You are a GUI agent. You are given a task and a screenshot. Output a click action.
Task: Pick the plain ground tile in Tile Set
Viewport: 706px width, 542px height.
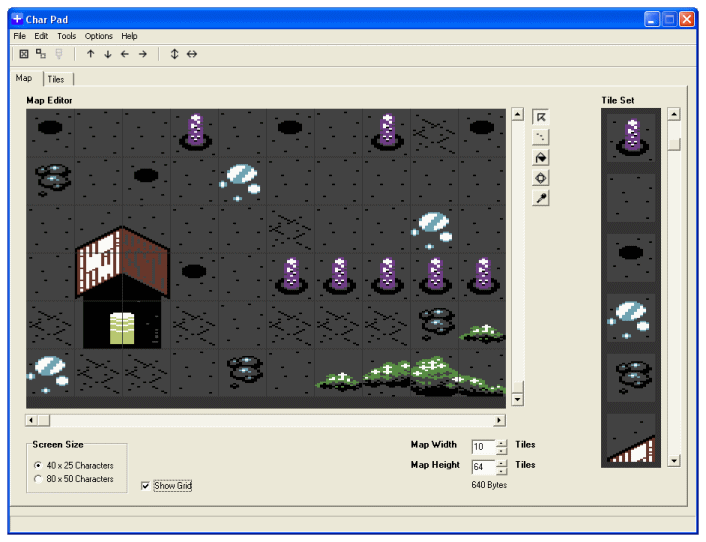click(x=631, y=198)
